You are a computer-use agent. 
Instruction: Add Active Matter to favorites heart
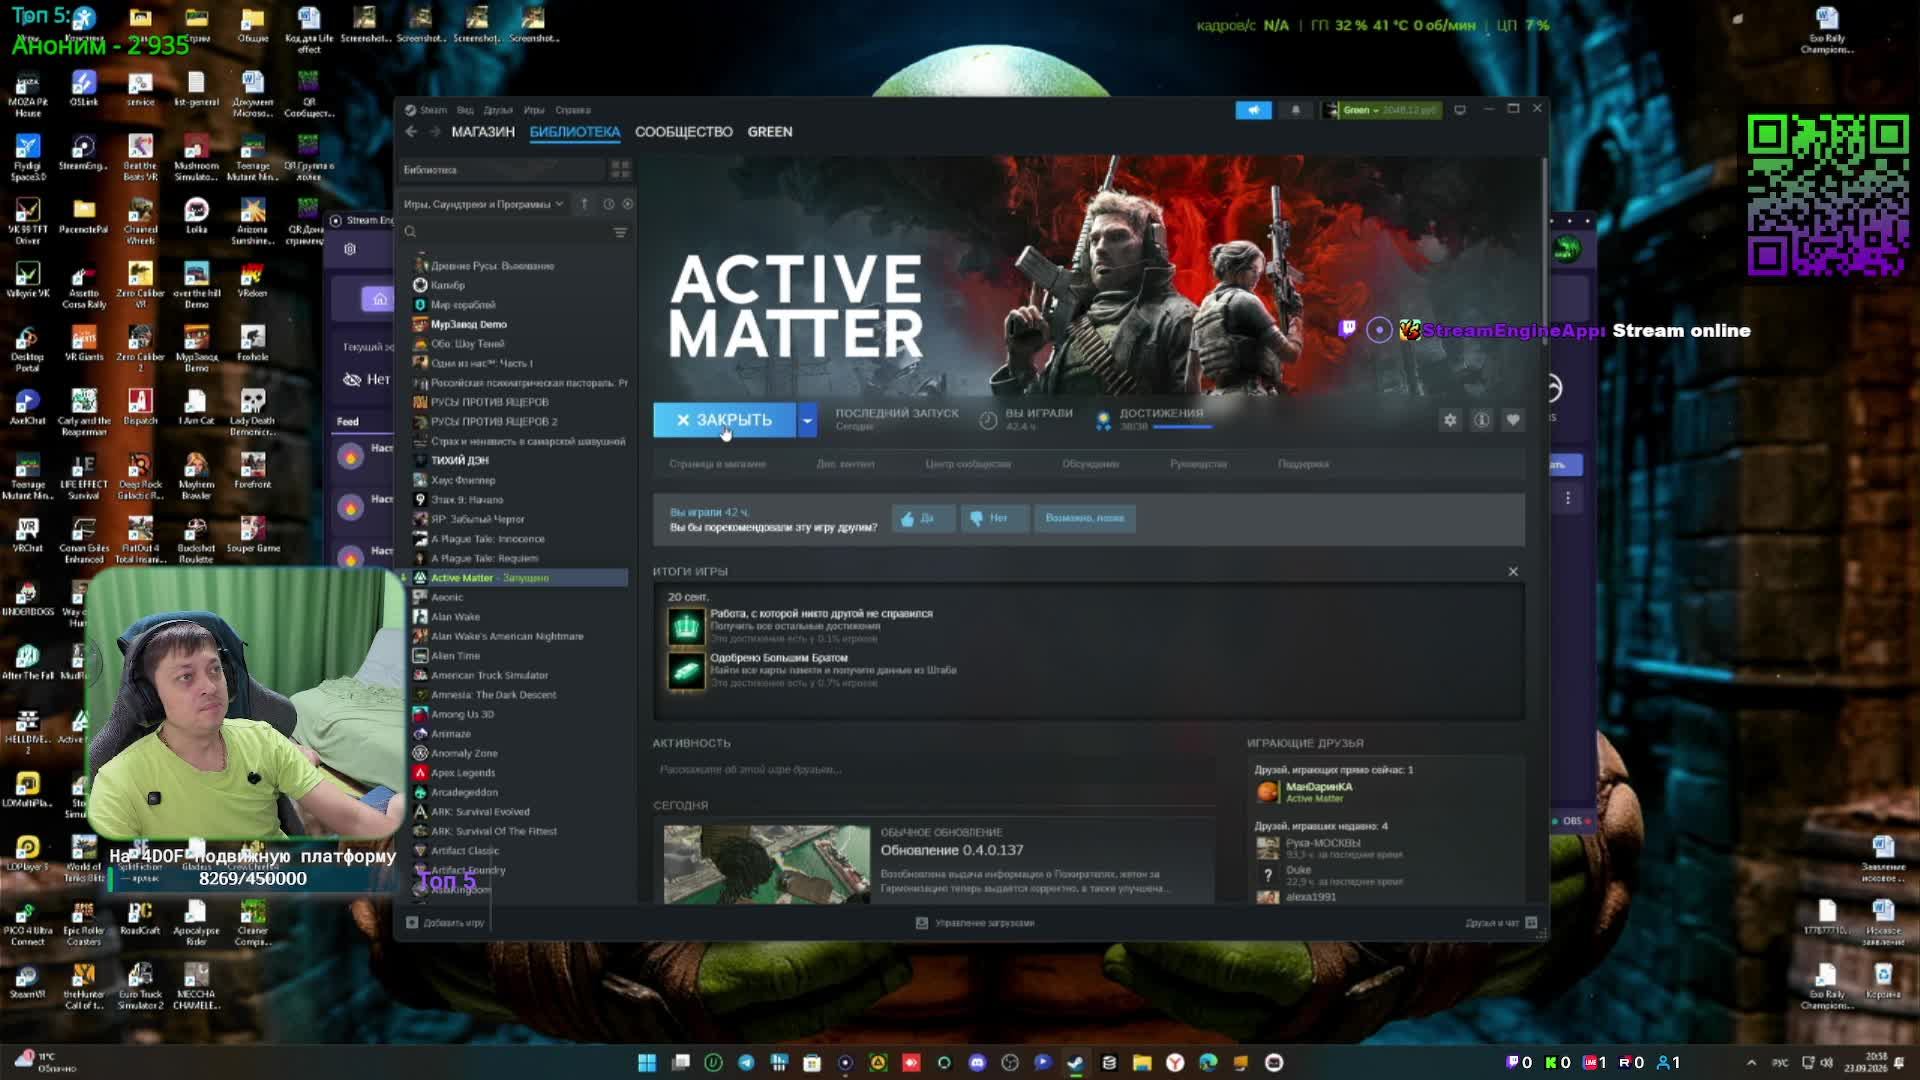coord(1513,420)
